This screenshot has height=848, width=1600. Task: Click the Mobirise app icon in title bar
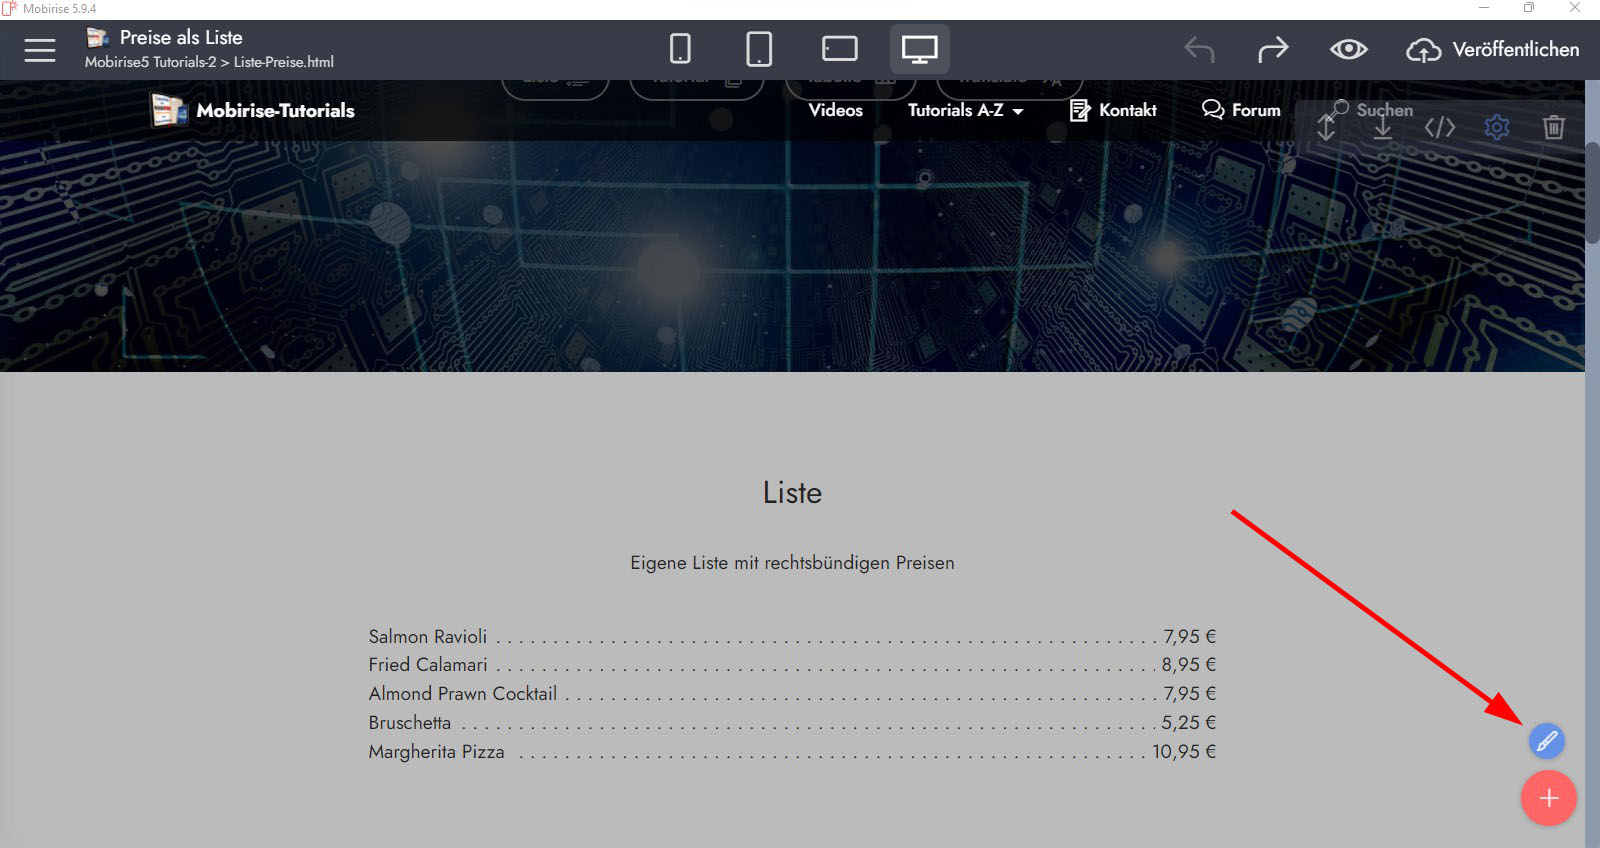10,9
